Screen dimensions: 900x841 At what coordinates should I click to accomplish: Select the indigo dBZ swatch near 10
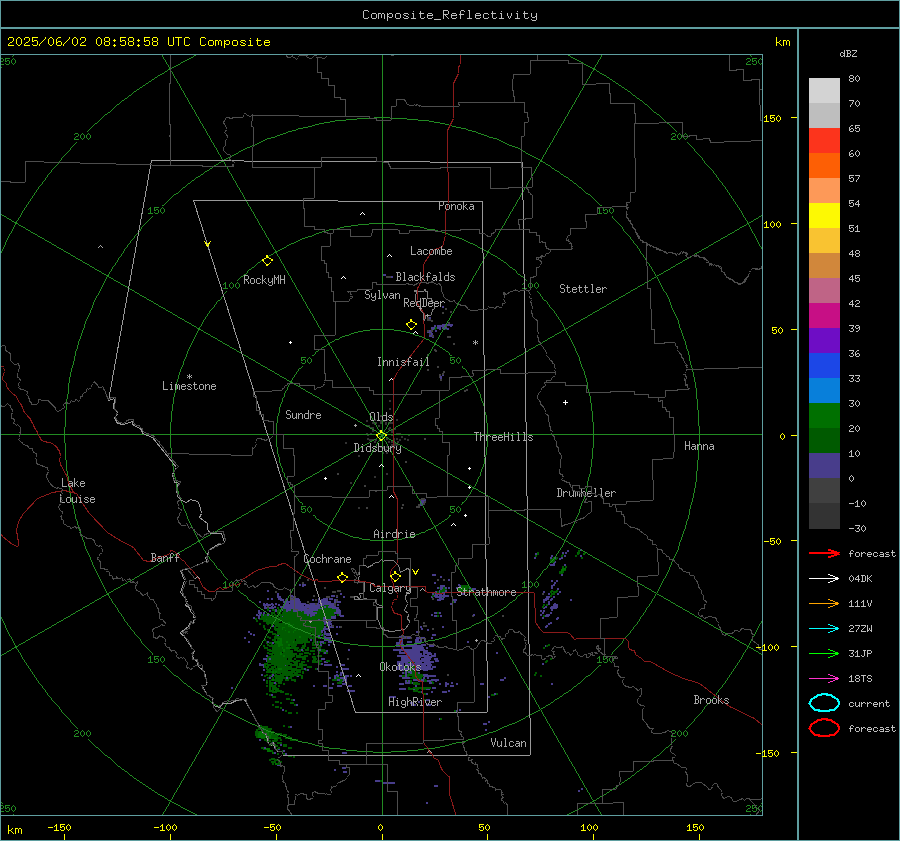tap(824, 466)
